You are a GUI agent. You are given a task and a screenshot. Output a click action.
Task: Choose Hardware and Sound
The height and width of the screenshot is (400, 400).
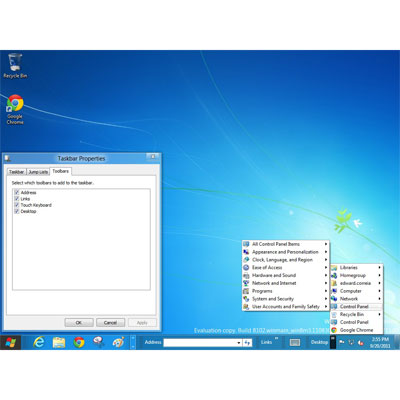click(286, 275)
